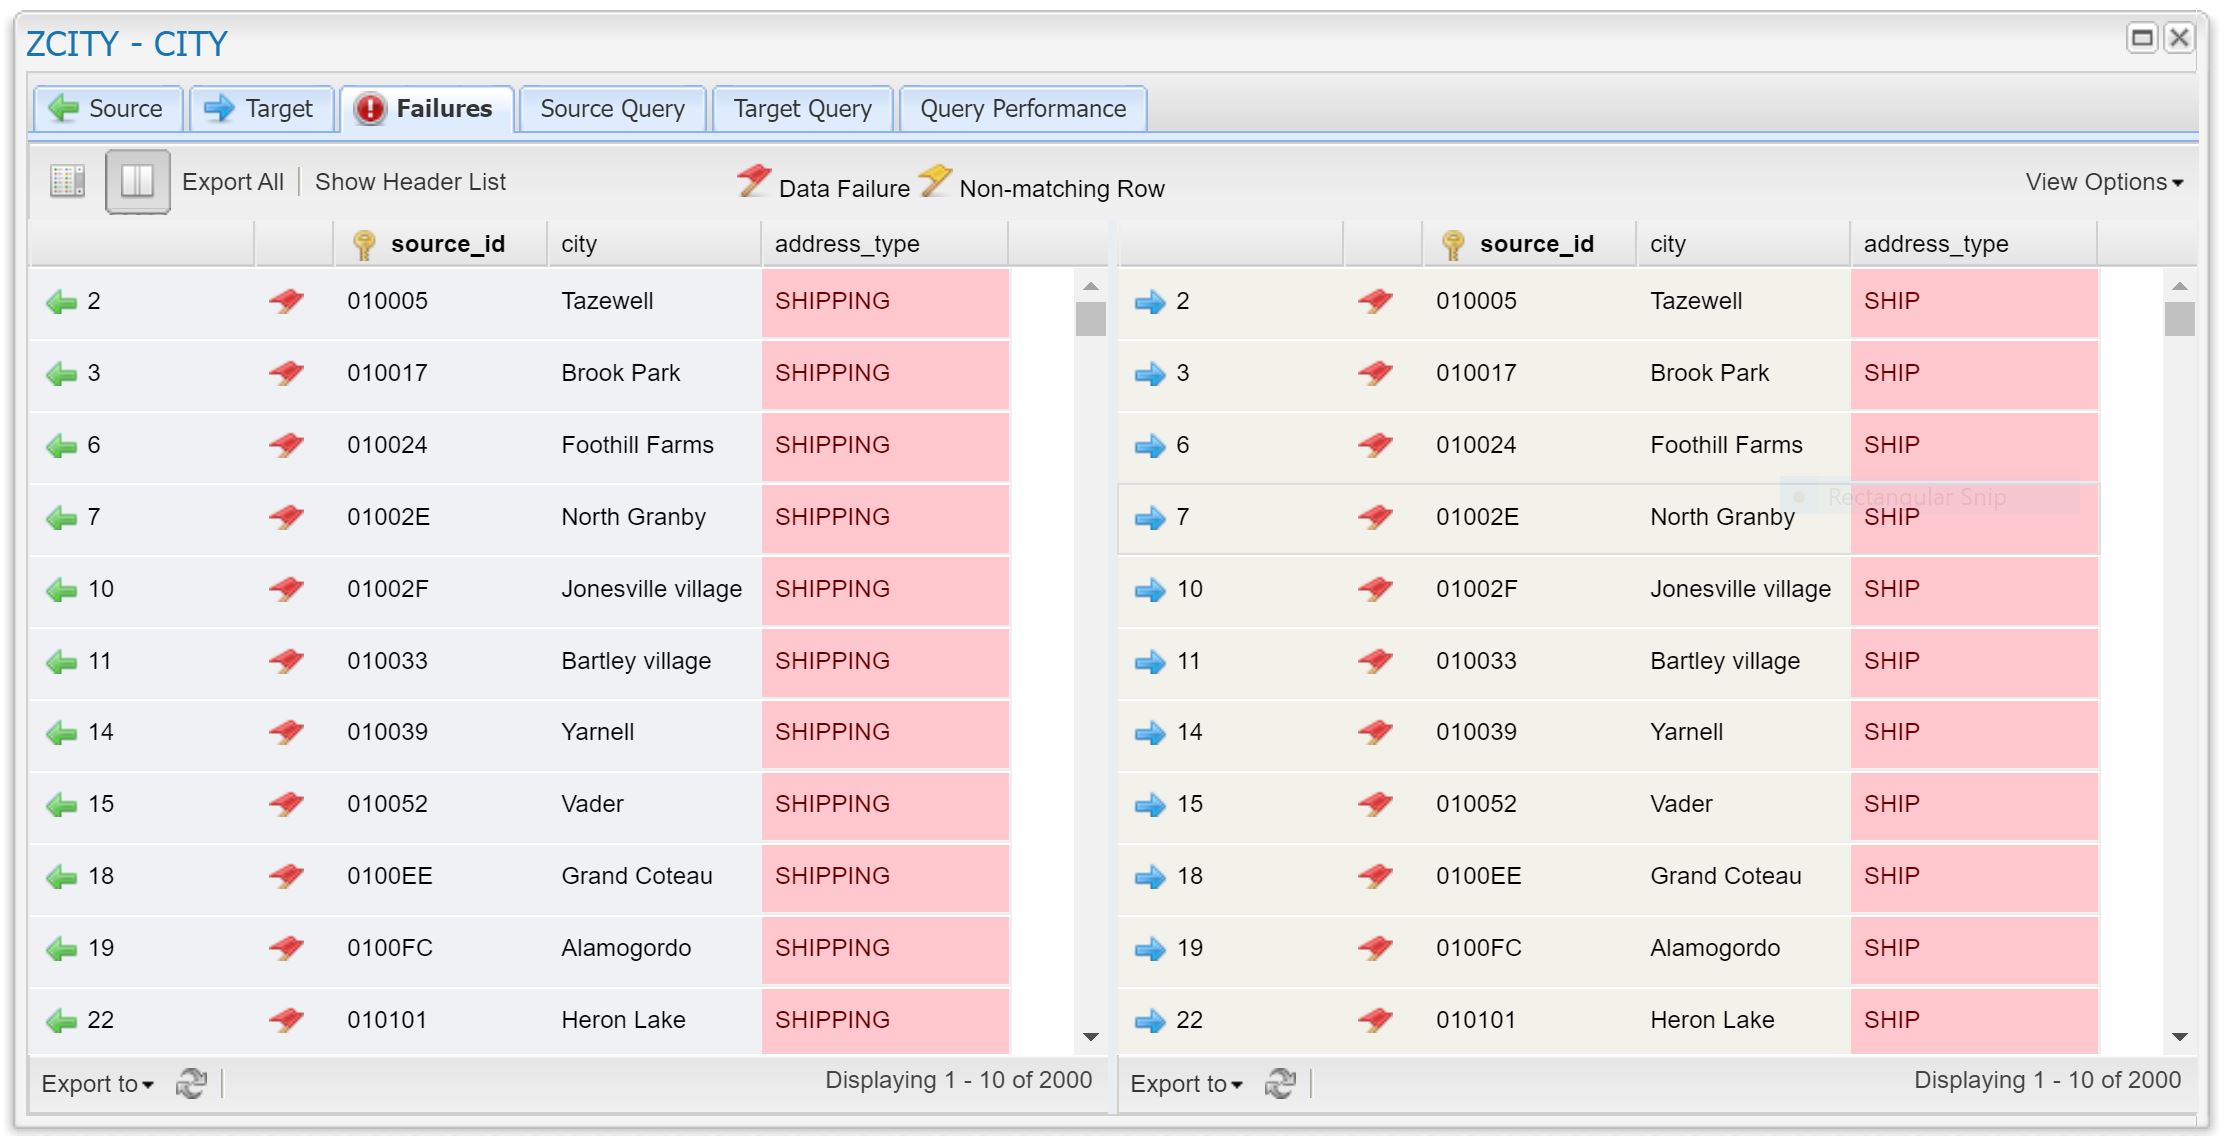
Task: Click the source_id key icon in right header
Action: [x=1453, y=245]
